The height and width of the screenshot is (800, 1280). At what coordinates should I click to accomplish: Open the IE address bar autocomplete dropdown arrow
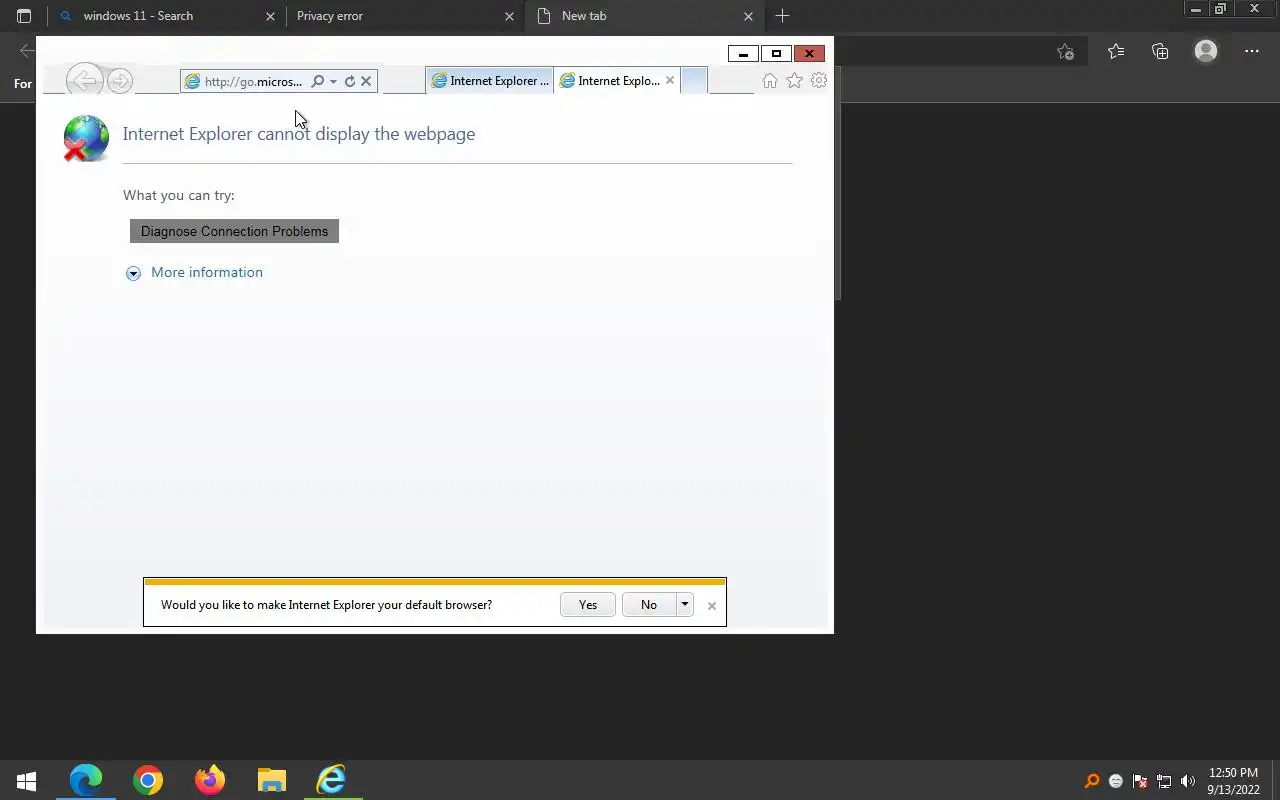(x=333, y=81)
